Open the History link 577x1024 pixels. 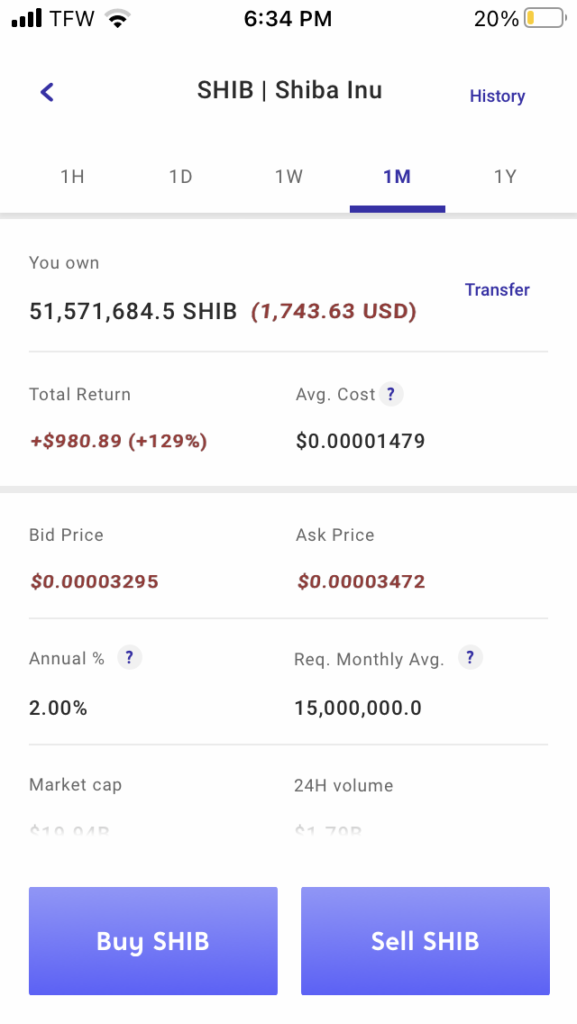[x=497, y=96]
